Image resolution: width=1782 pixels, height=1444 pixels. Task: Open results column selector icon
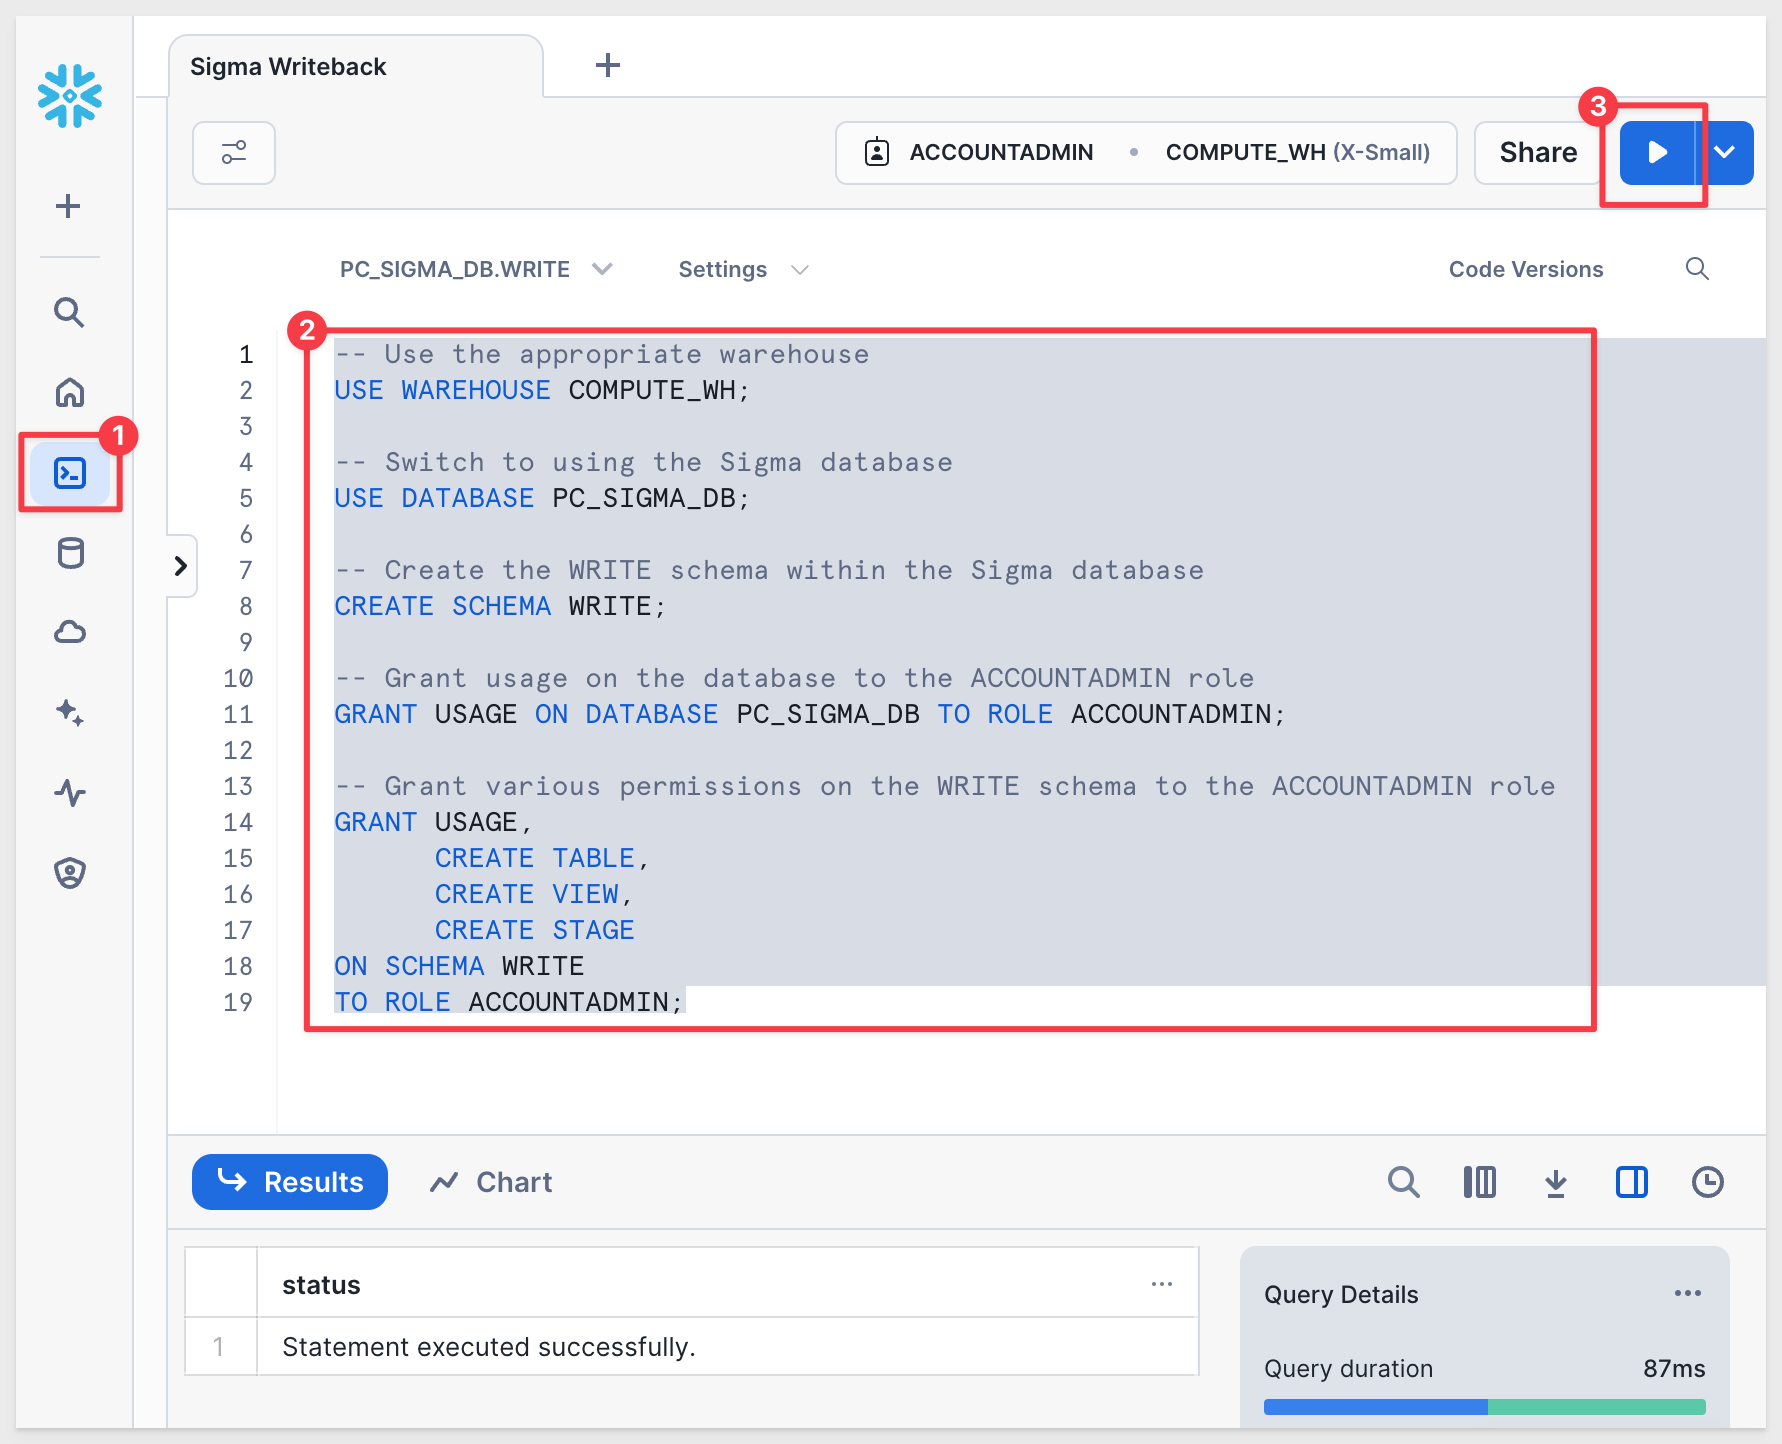point(1480,1182)
